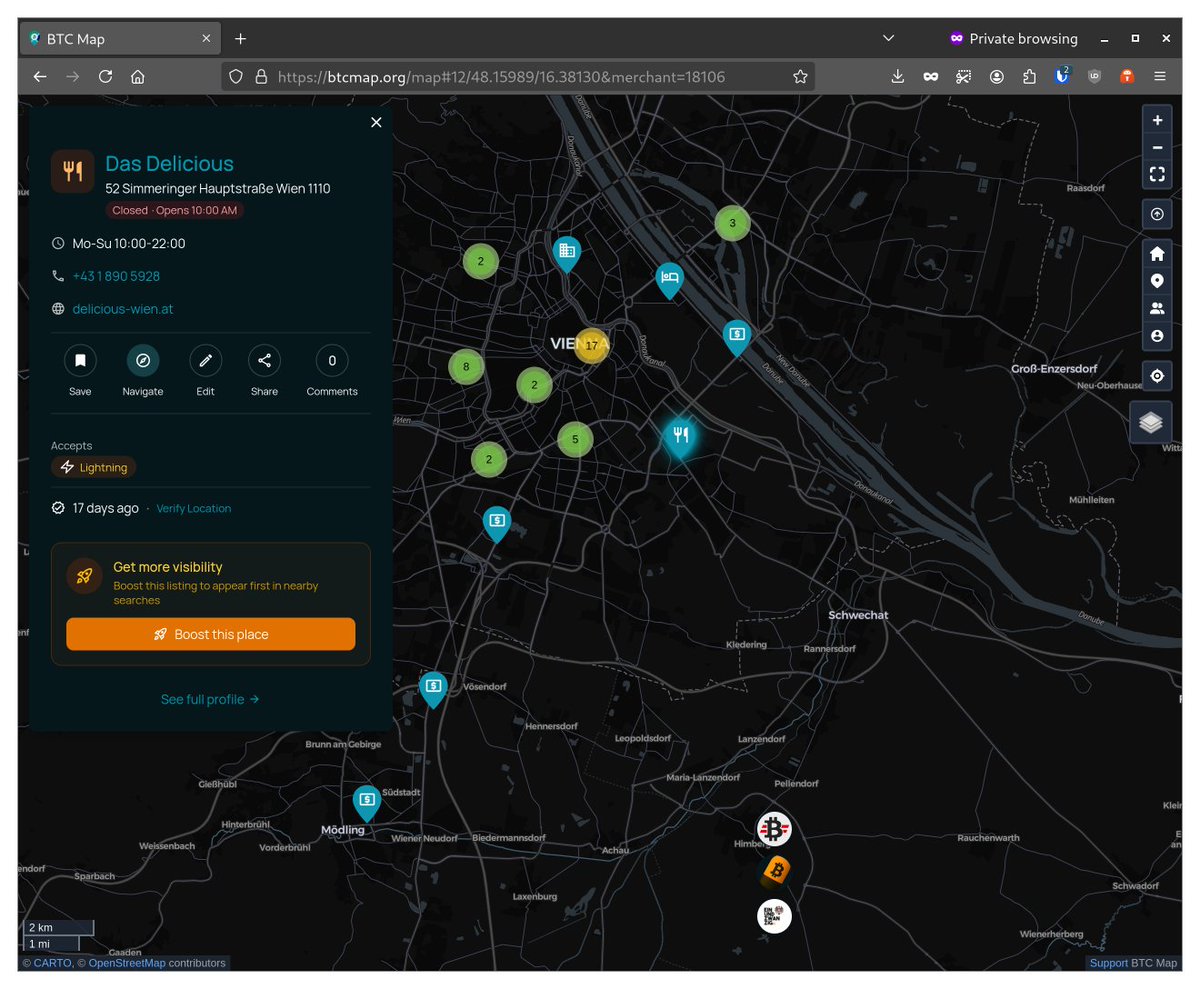Open the map layers switcher
This screenshot has width=1200, height=989.
(x=1151, y=423)
